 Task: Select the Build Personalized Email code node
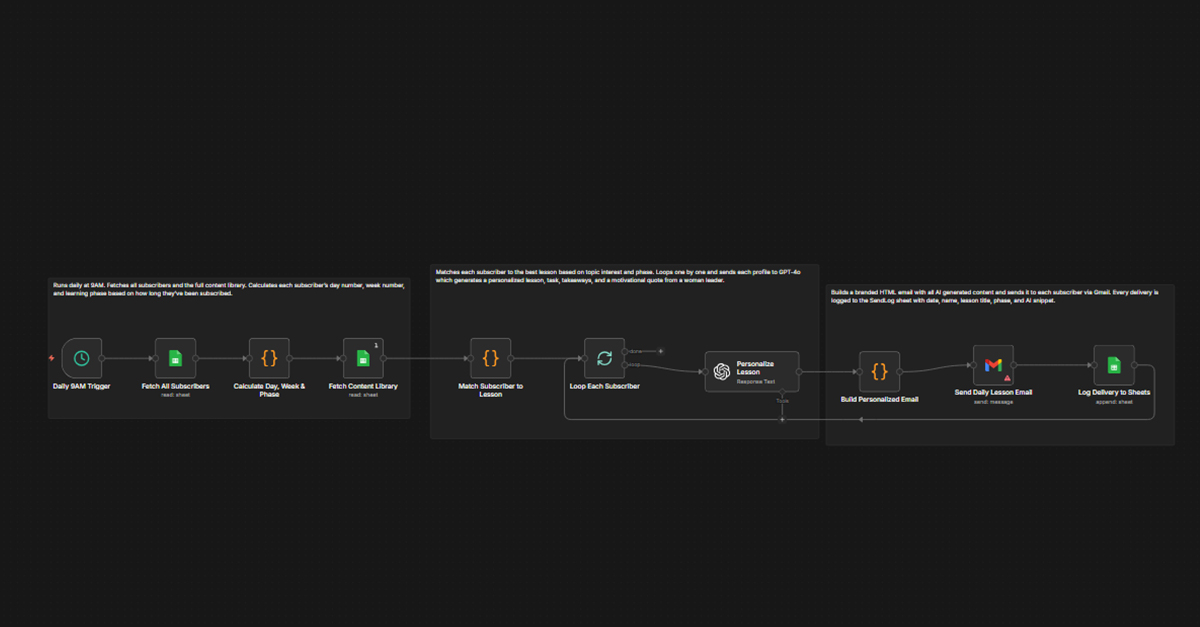point(879,371)
